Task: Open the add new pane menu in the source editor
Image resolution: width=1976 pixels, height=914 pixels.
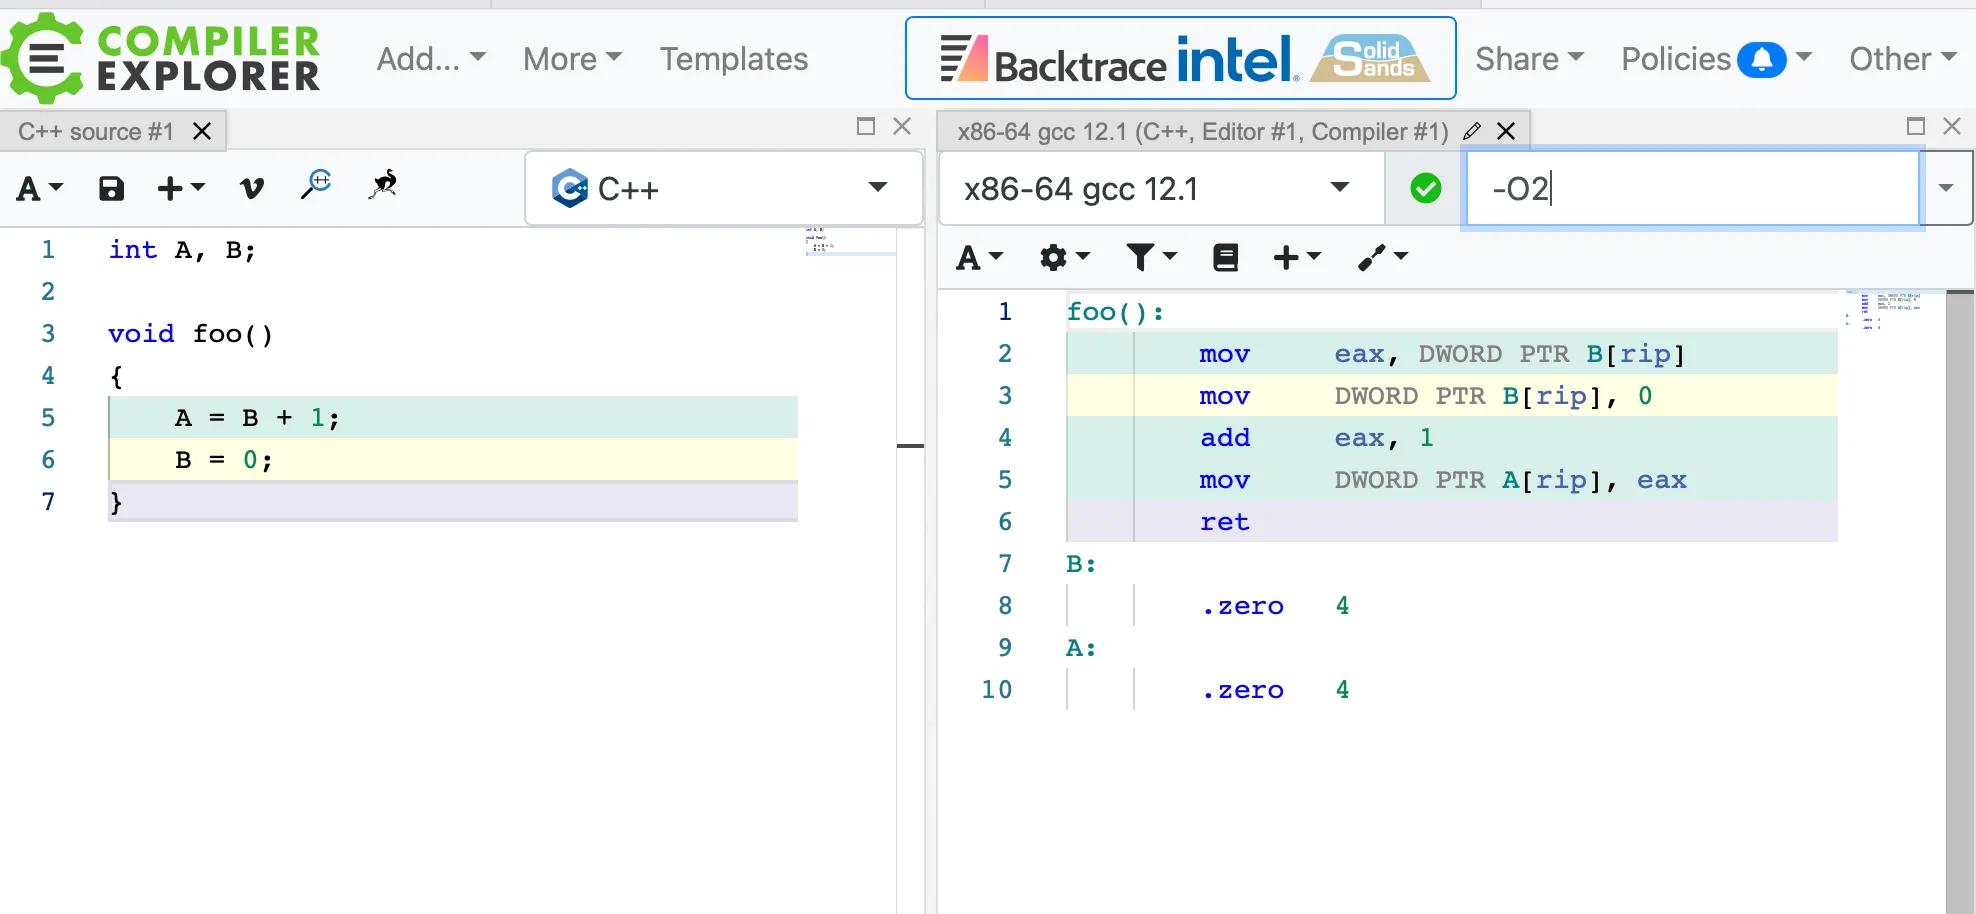Action: tap(181, 188)
